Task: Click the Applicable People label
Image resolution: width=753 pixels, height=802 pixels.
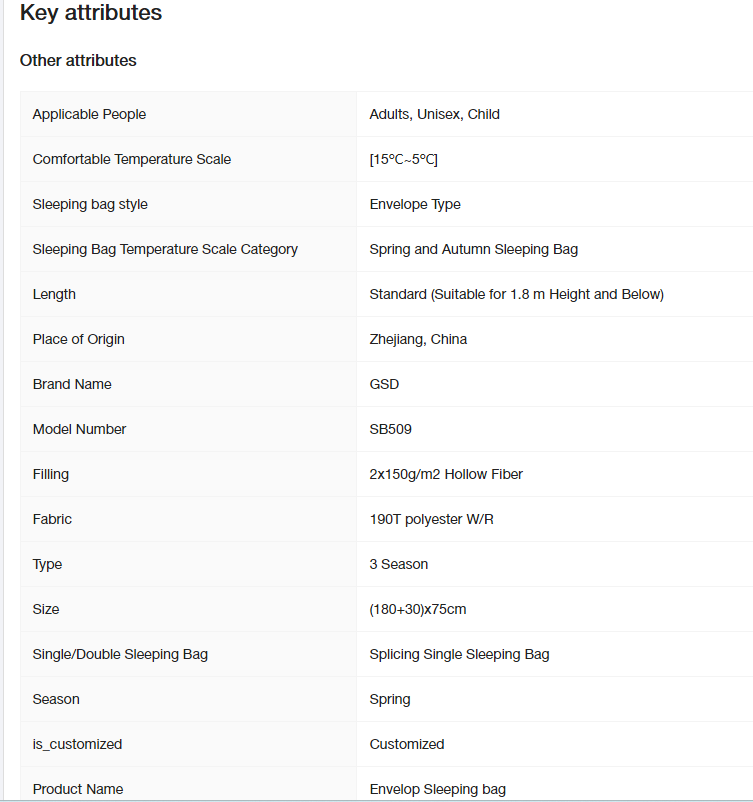Action: click(x=89, y=114)
